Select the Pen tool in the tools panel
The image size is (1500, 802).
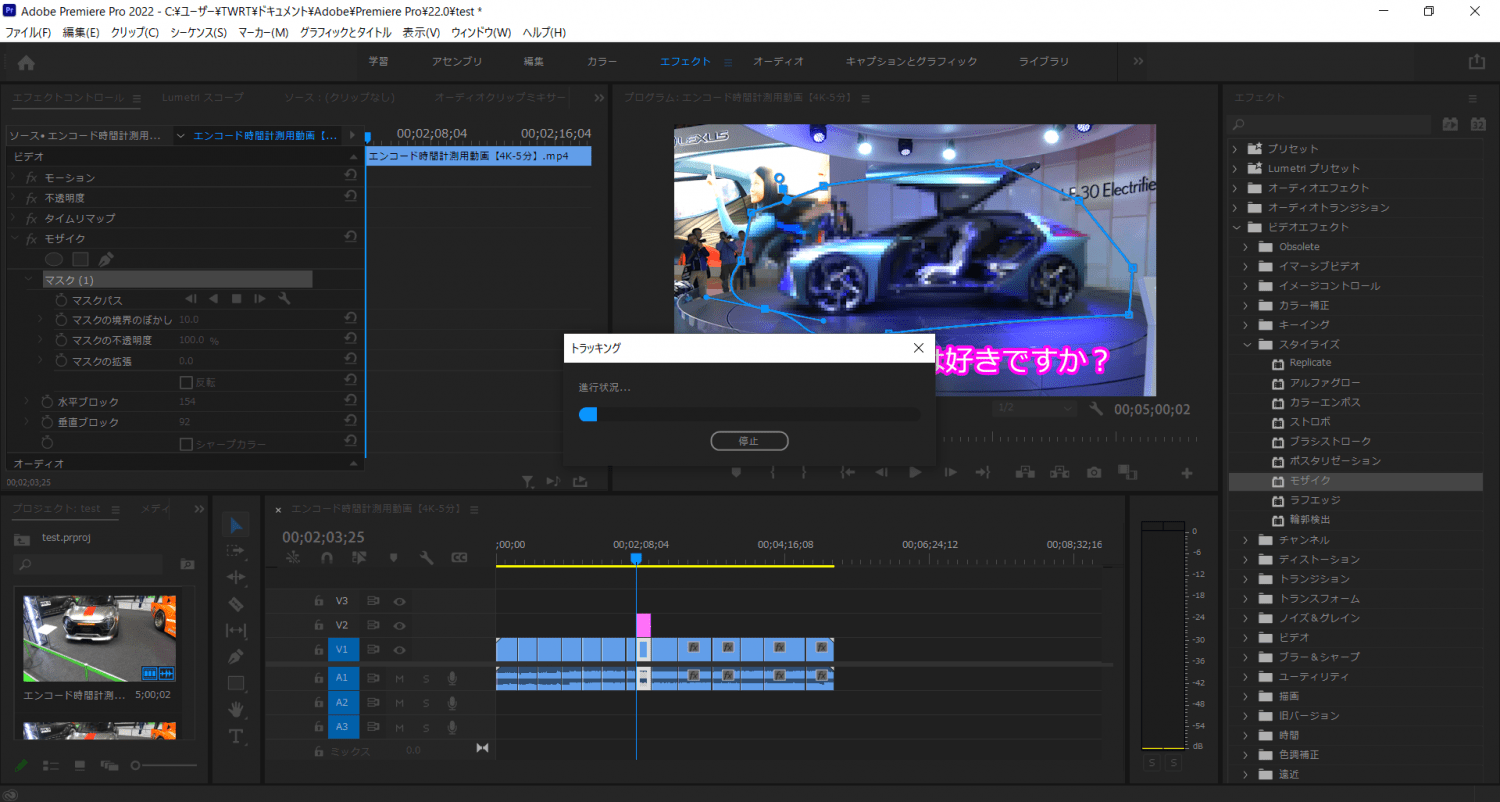(236, 657)
